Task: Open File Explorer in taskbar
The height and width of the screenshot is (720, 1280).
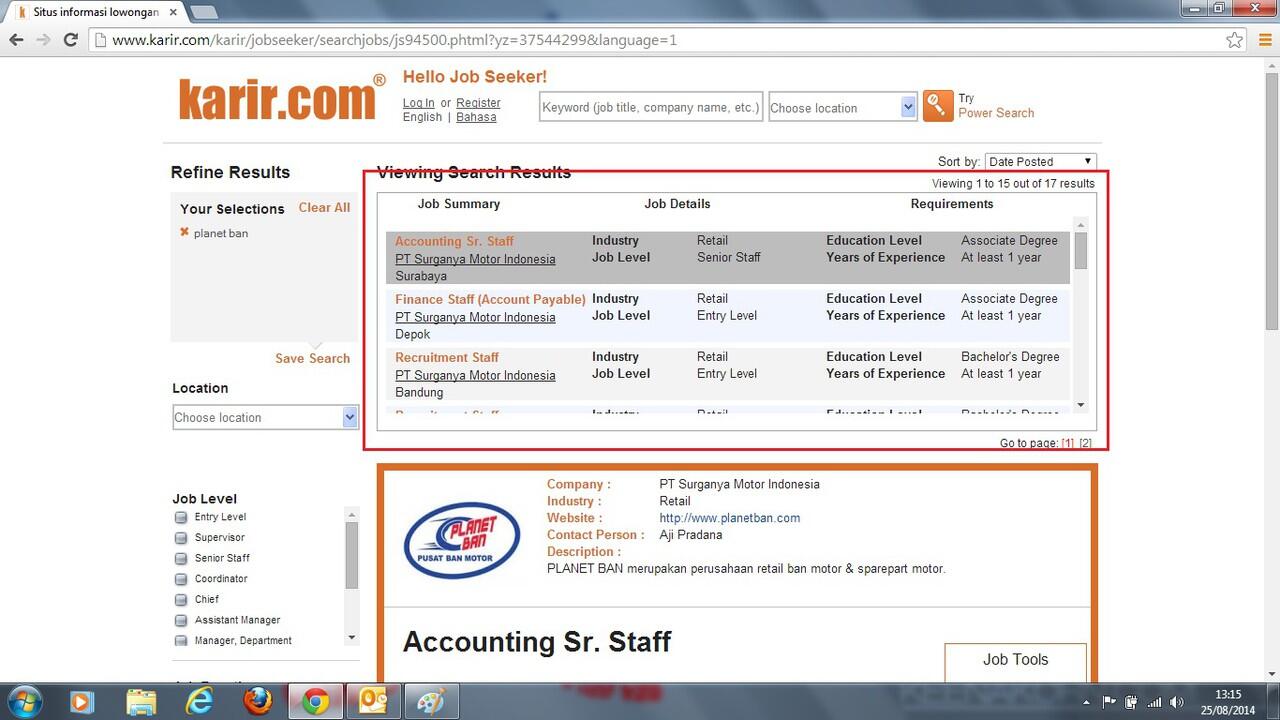Action: [141, 702]
